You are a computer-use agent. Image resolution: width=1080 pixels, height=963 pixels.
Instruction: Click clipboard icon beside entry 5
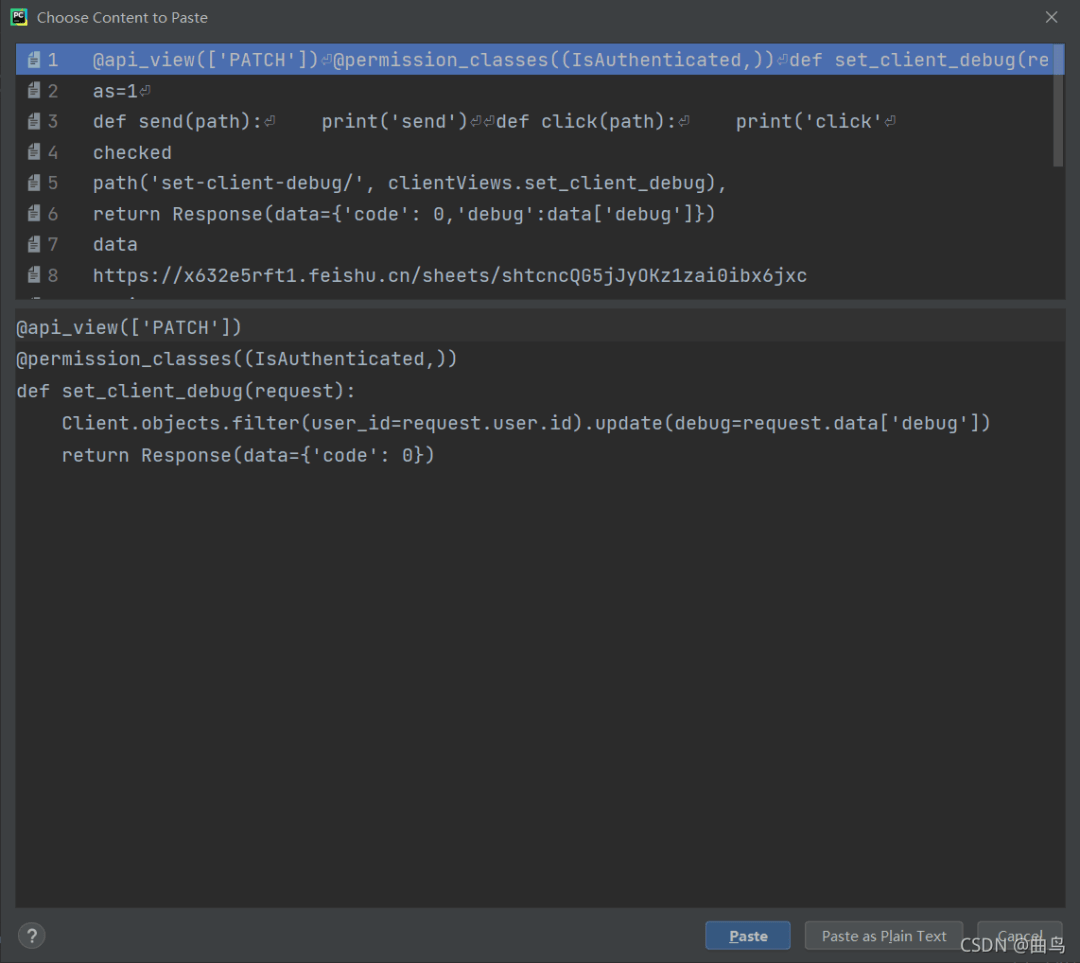click(34, 183)
